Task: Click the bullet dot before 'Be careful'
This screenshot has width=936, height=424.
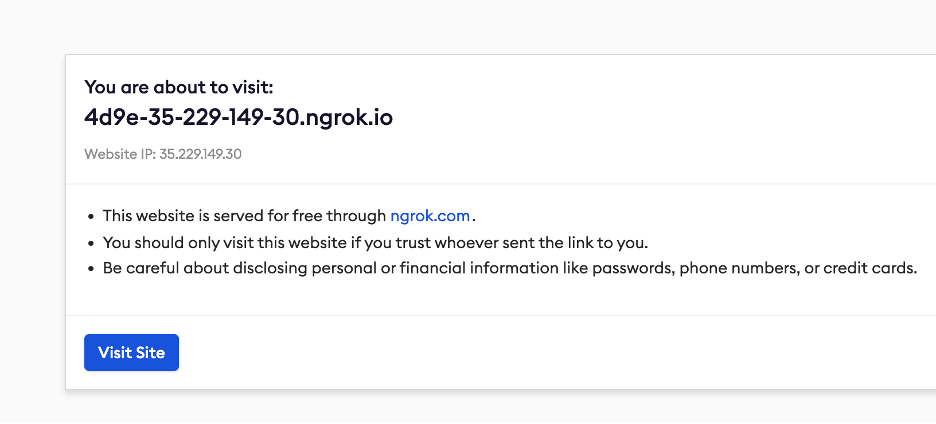Action: pos(91,269)
